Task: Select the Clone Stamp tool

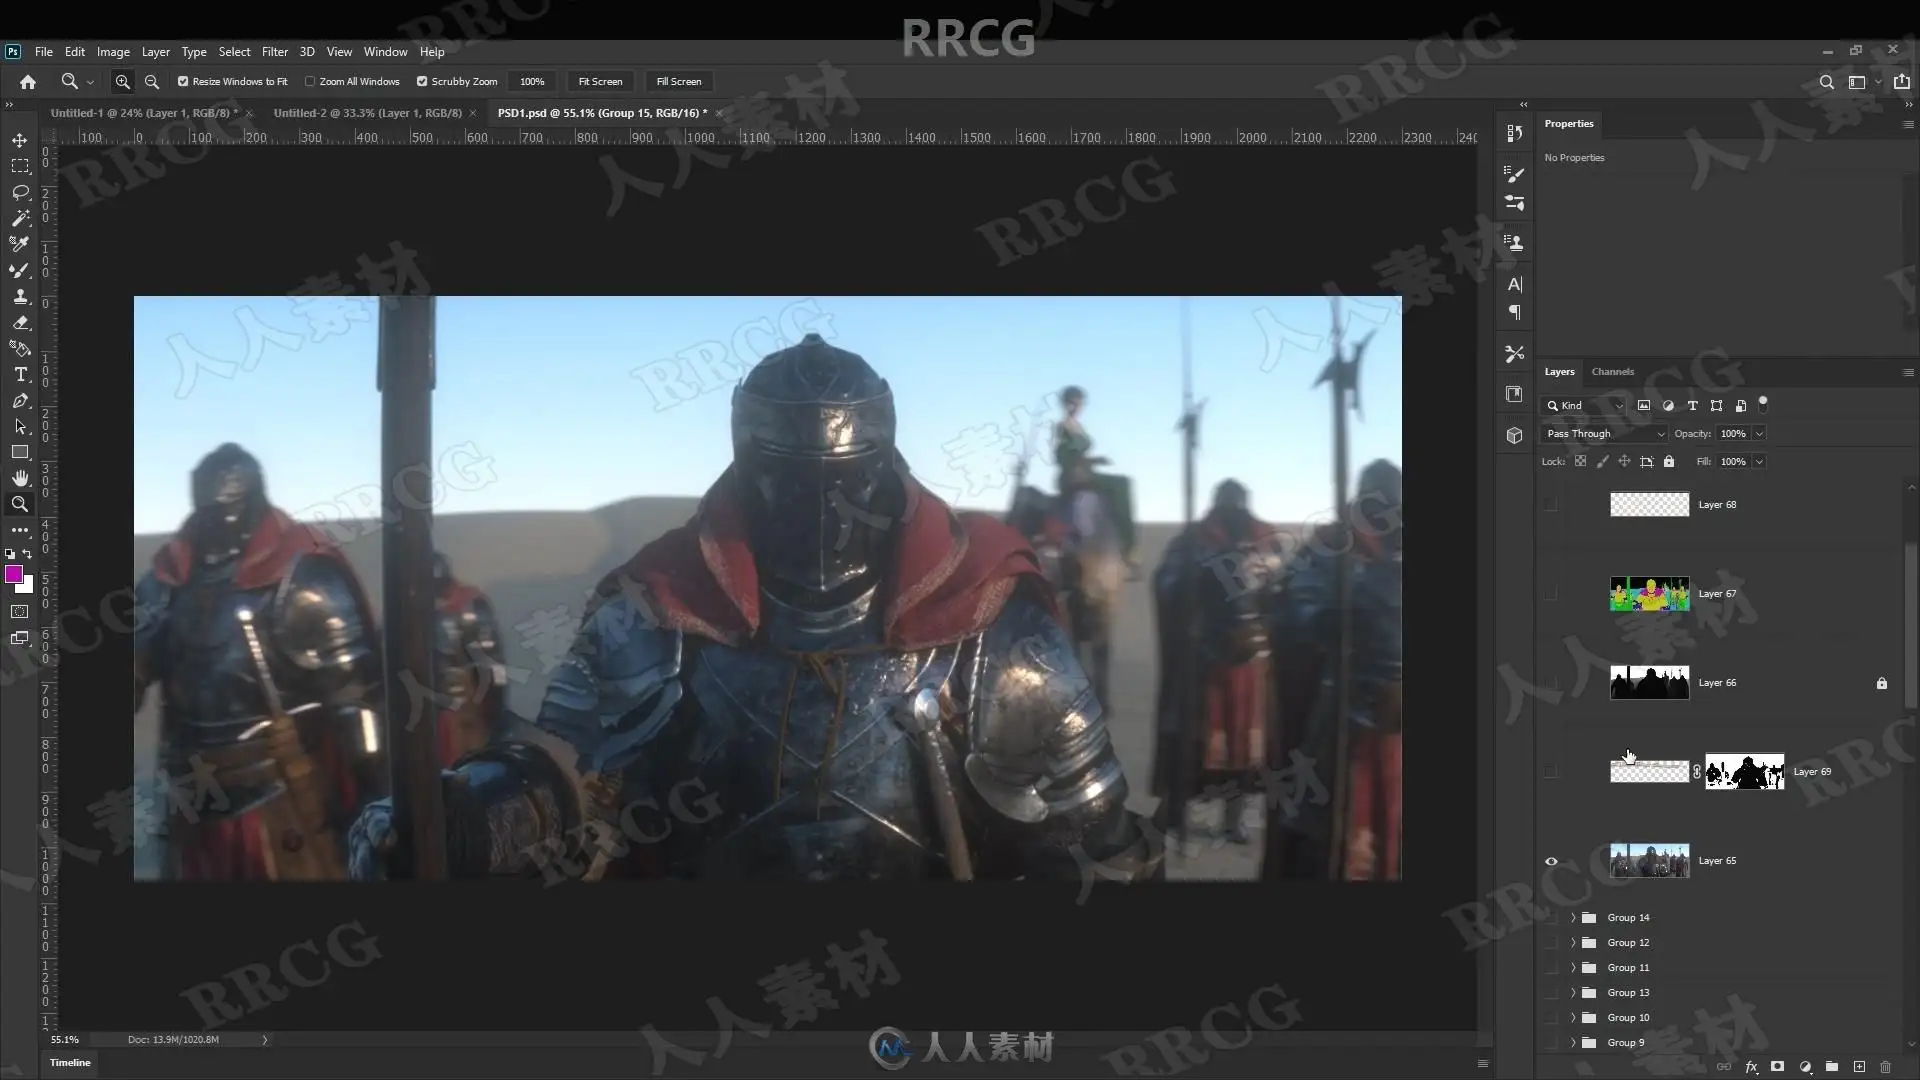Action: 20,296
